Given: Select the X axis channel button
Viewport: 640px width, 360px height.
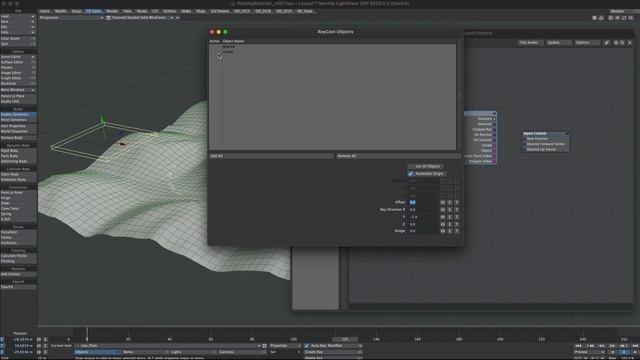Looking at the screenshot, I should pos(2,340).
